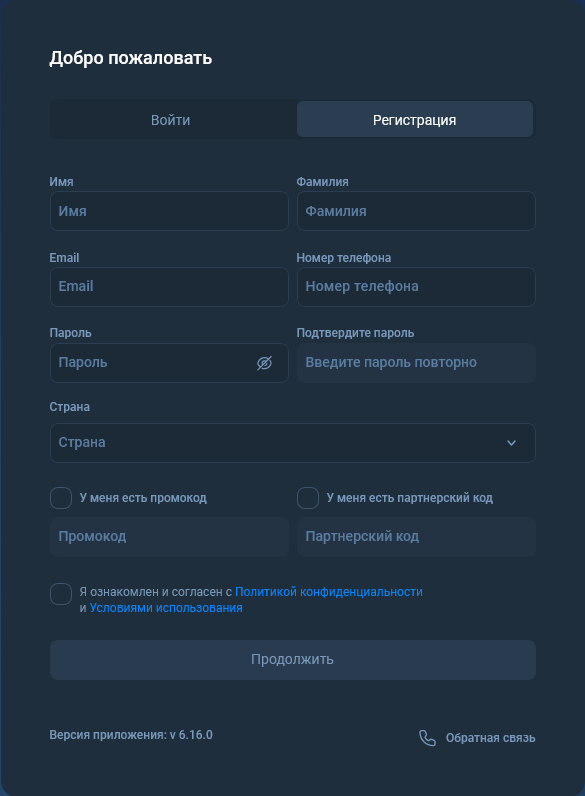
Task: Switch to the Войти tab
Action: coord(171,120)
